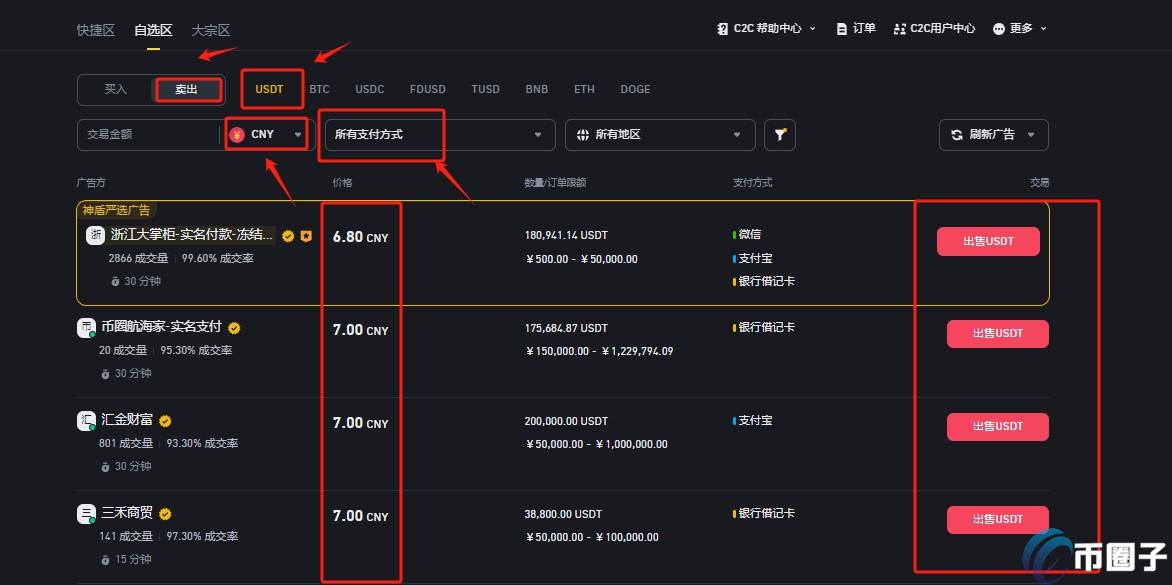Click the orange shield badge next to the verified checkmark
Image resolution: width=1172 pixels, height=585 pixels.
tap(306, 237)
